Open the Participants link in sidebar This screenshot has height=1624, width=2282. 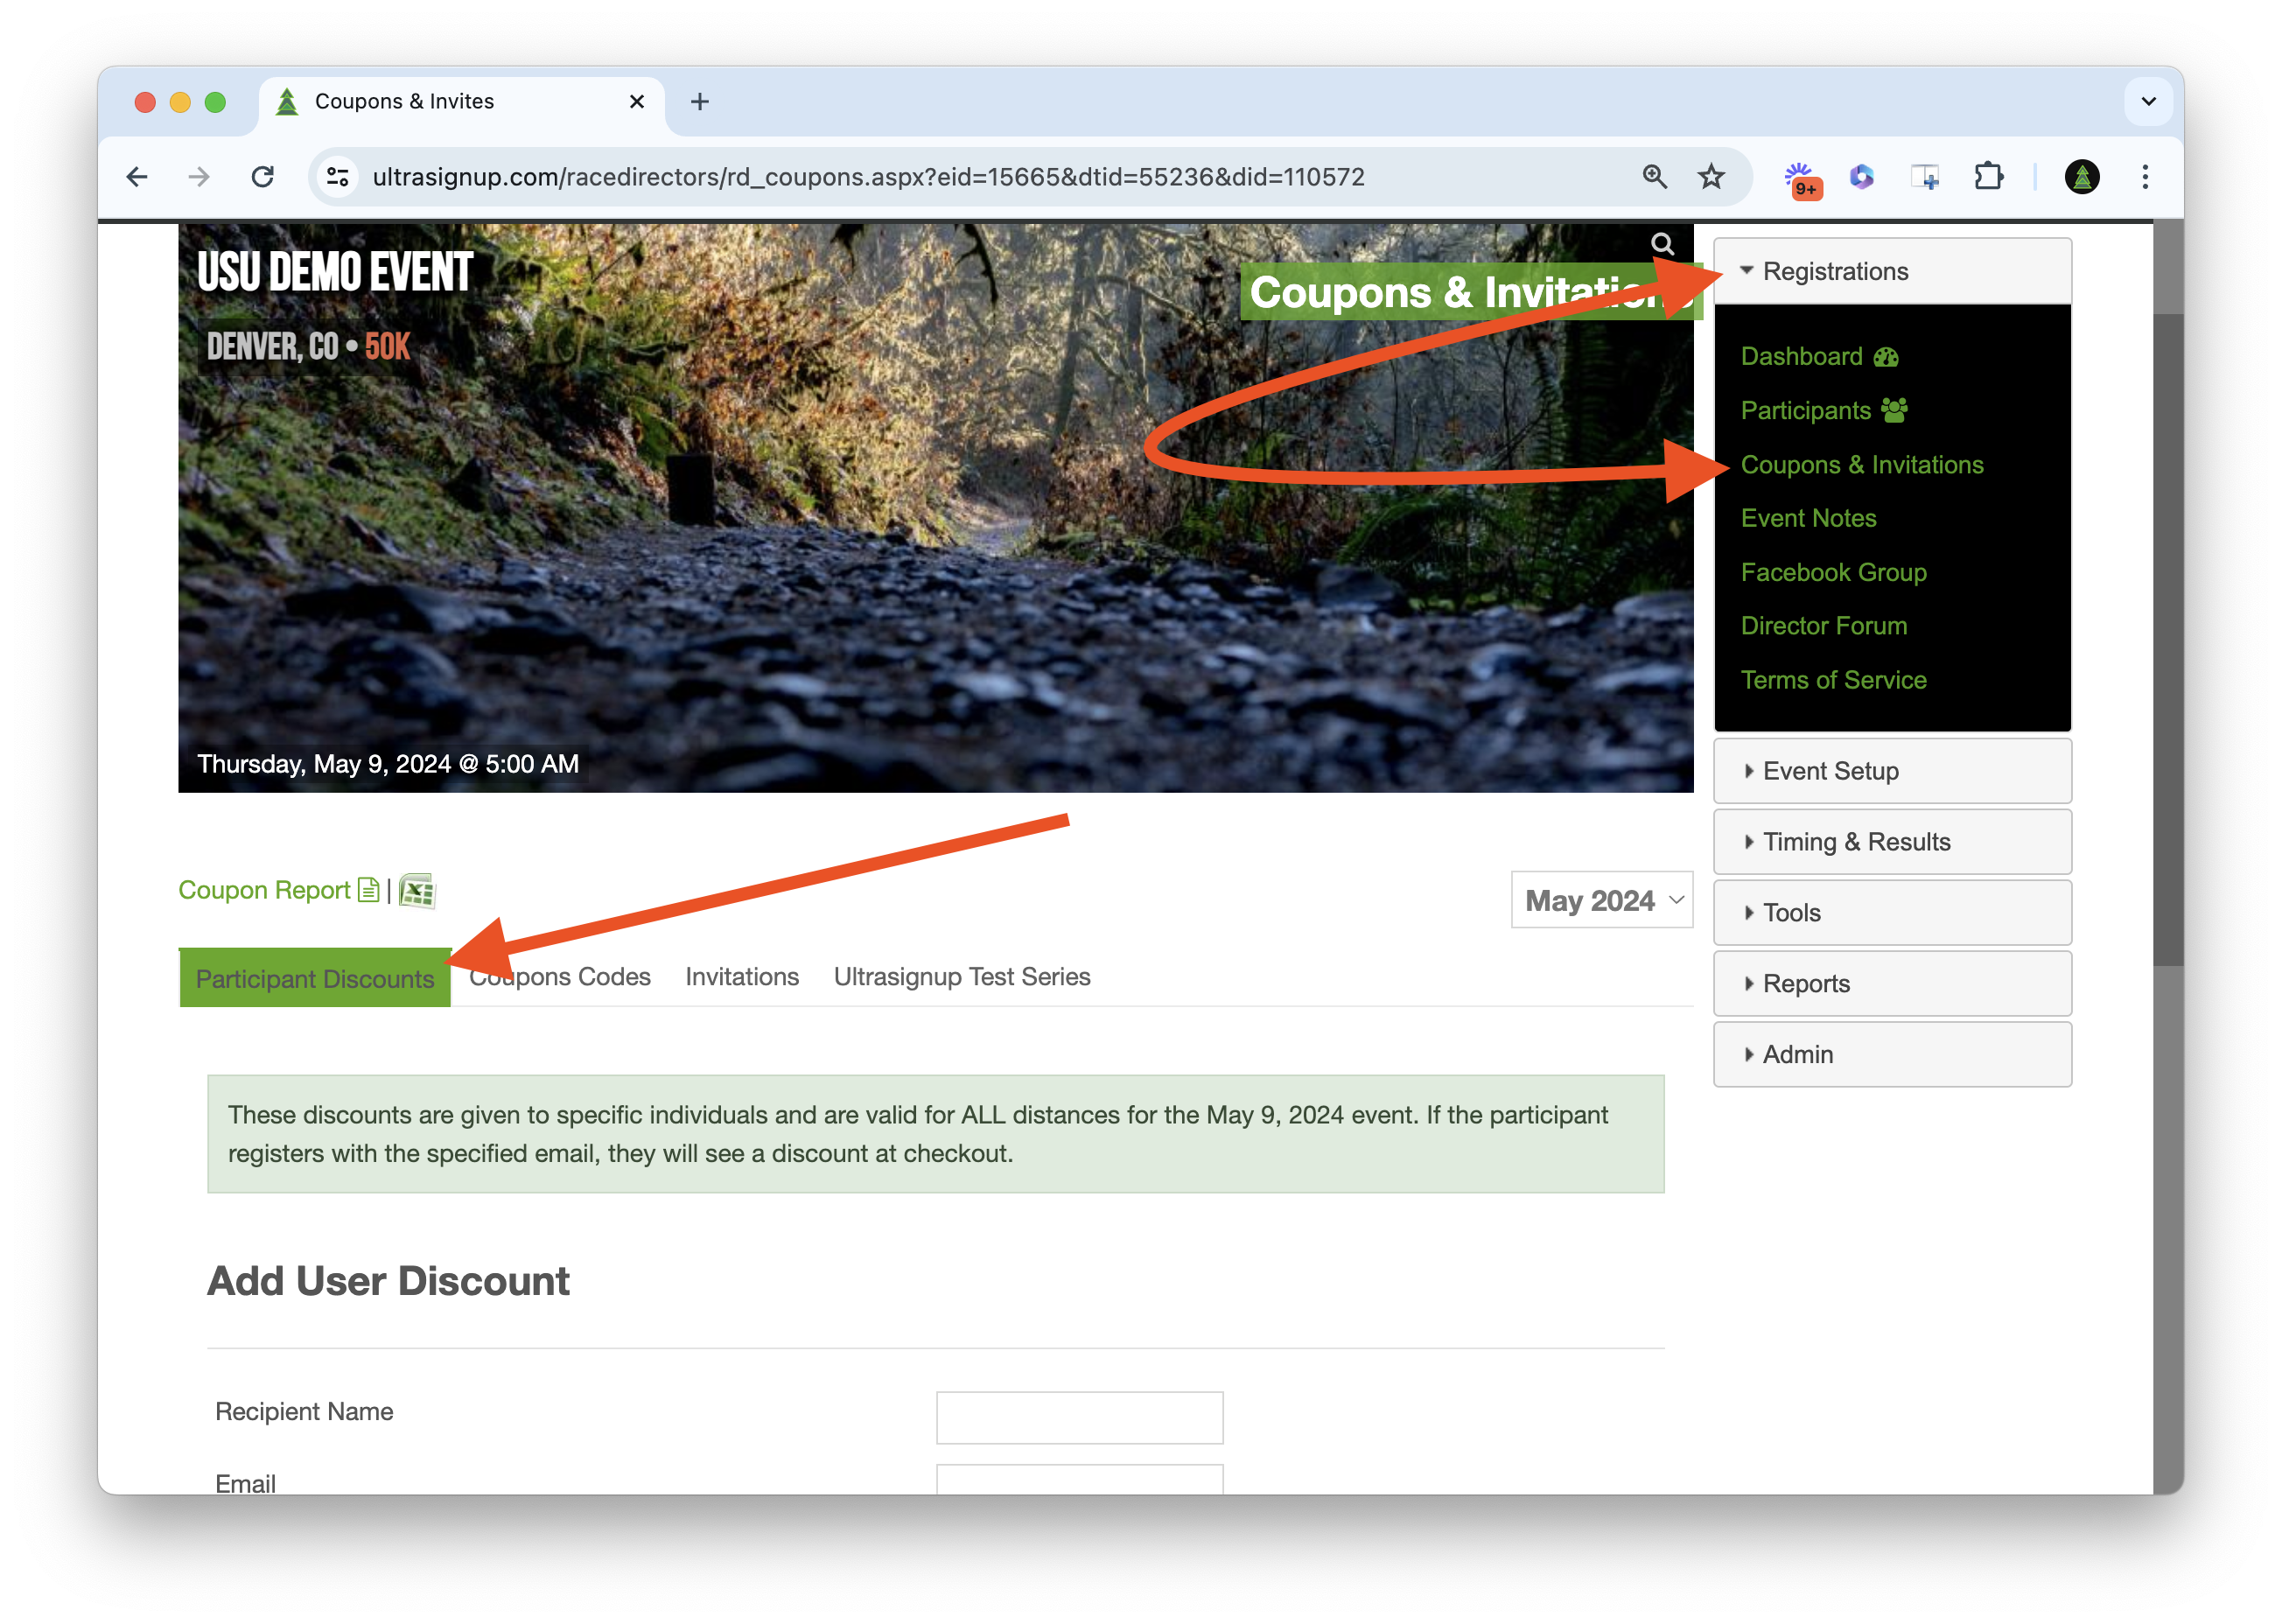pyautogui.click(x=1805, y=411)
